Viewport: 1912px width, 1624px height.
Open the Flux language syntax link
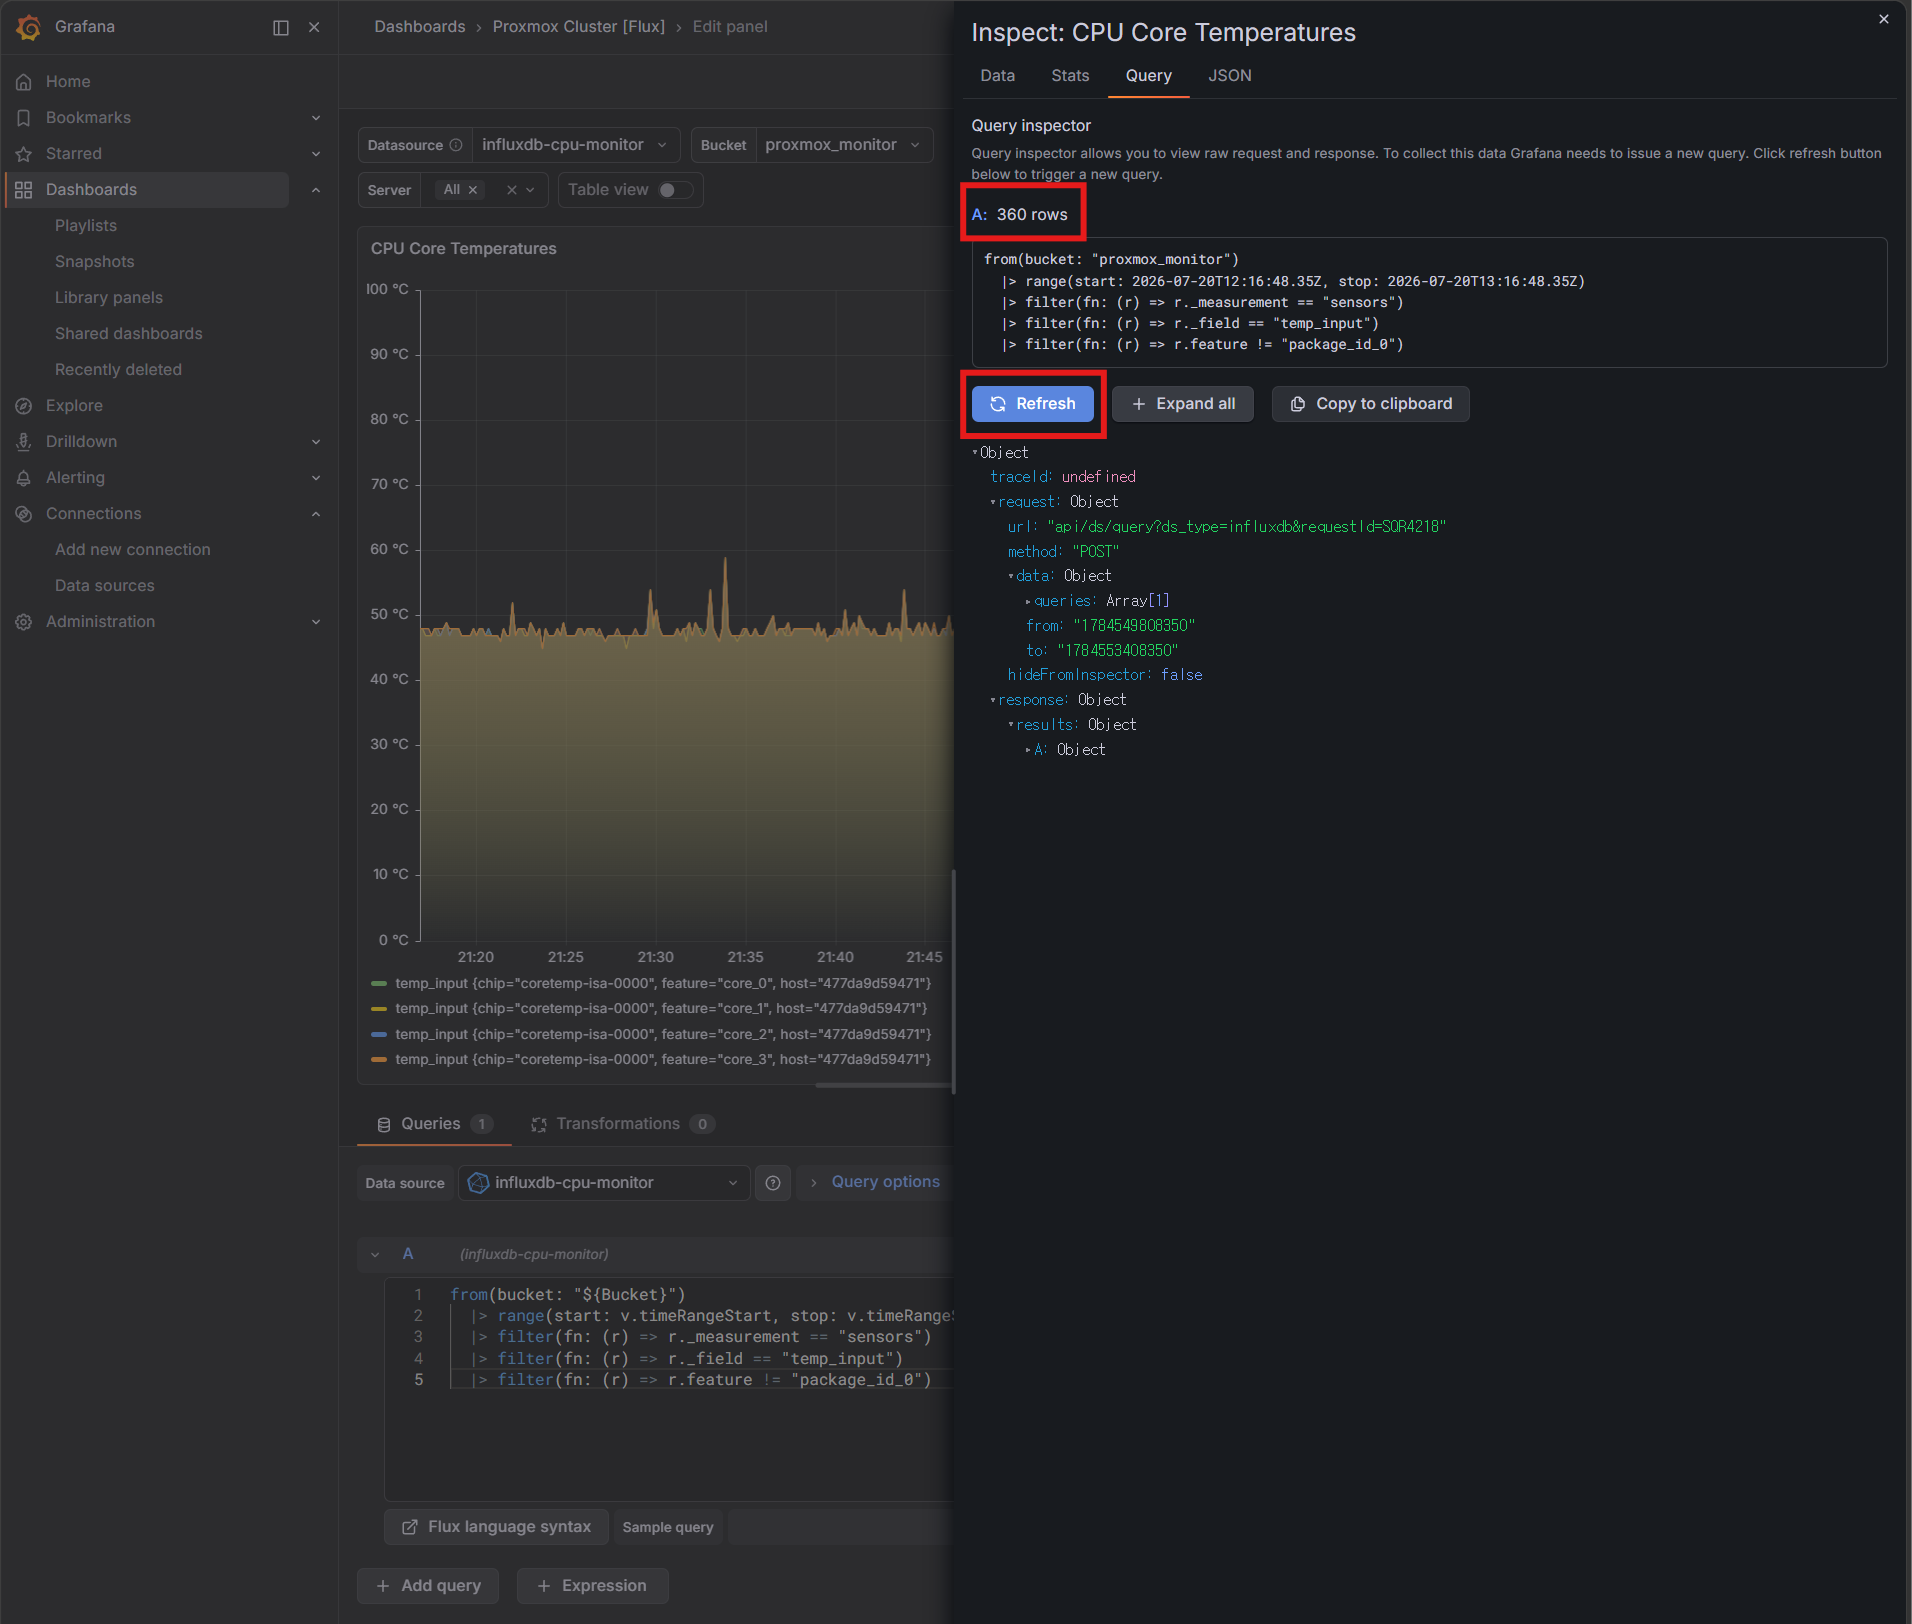click(x=497, y=1528)
